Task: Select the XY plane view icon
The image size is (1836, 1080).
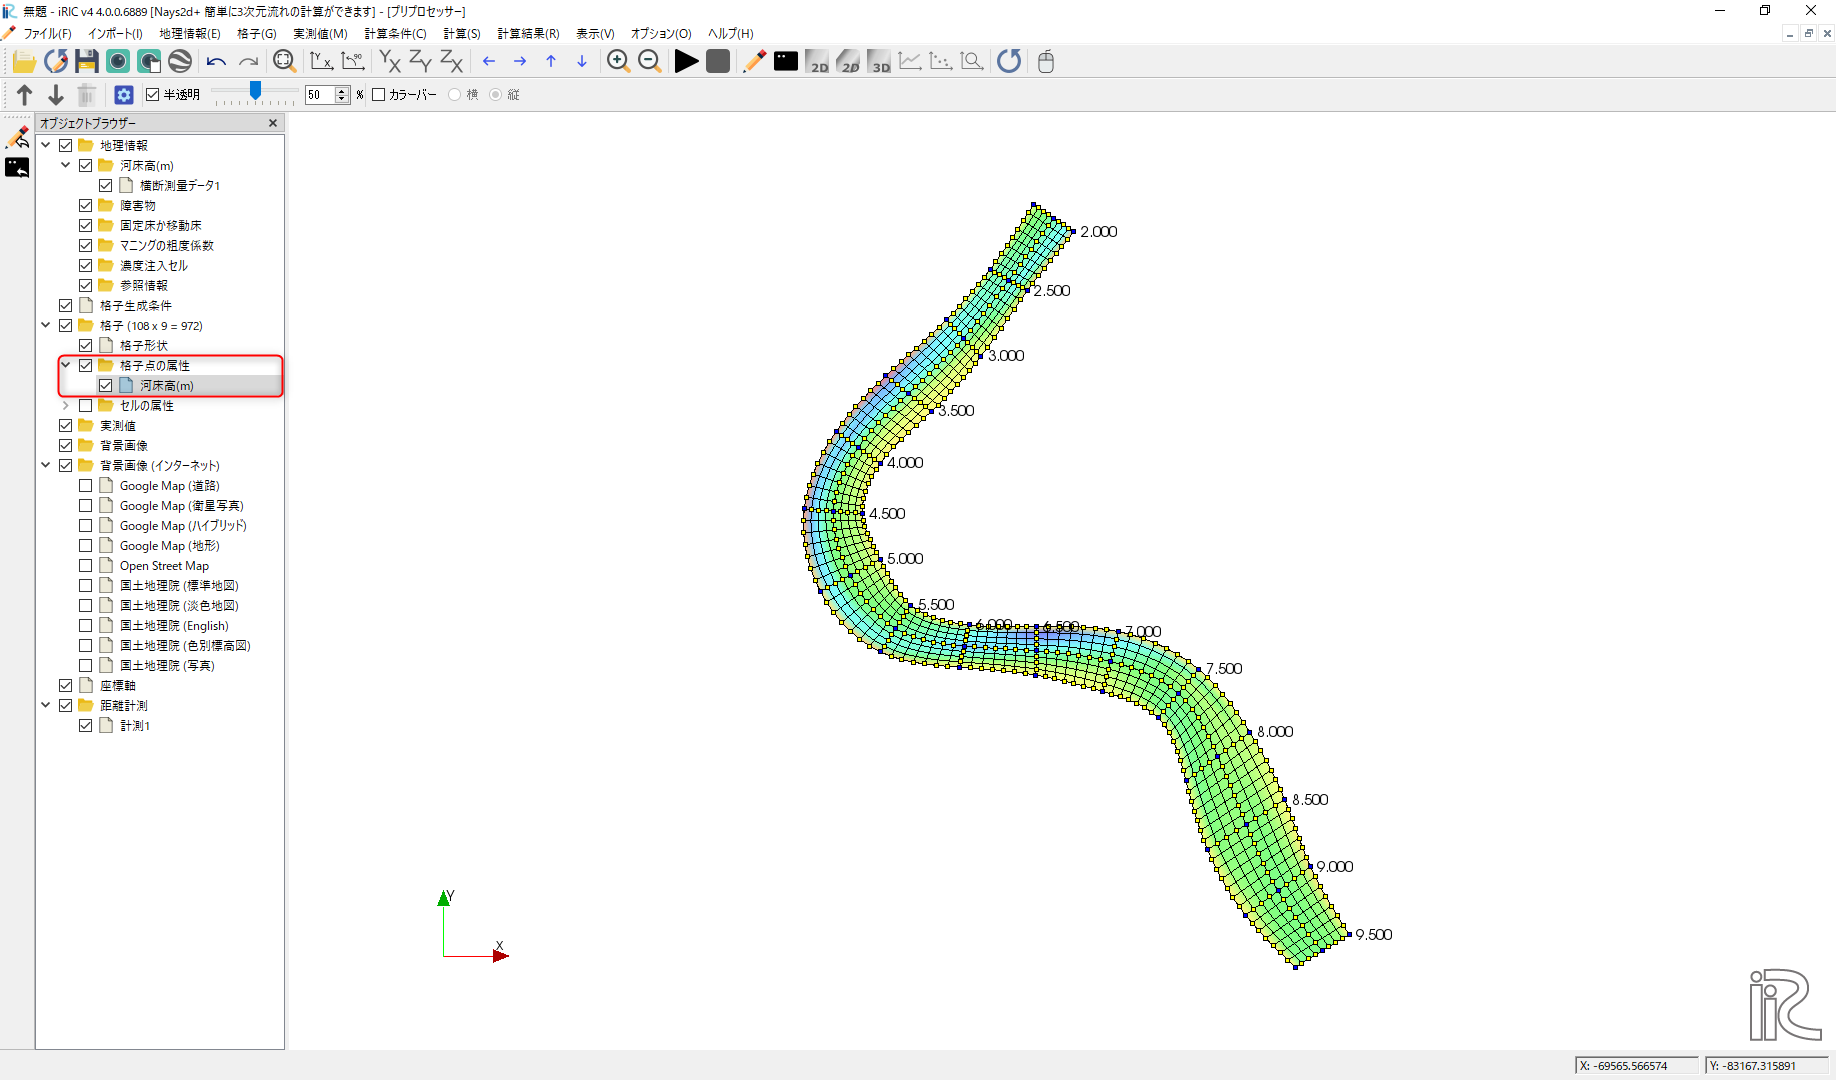Action: (x=390, y=62)
